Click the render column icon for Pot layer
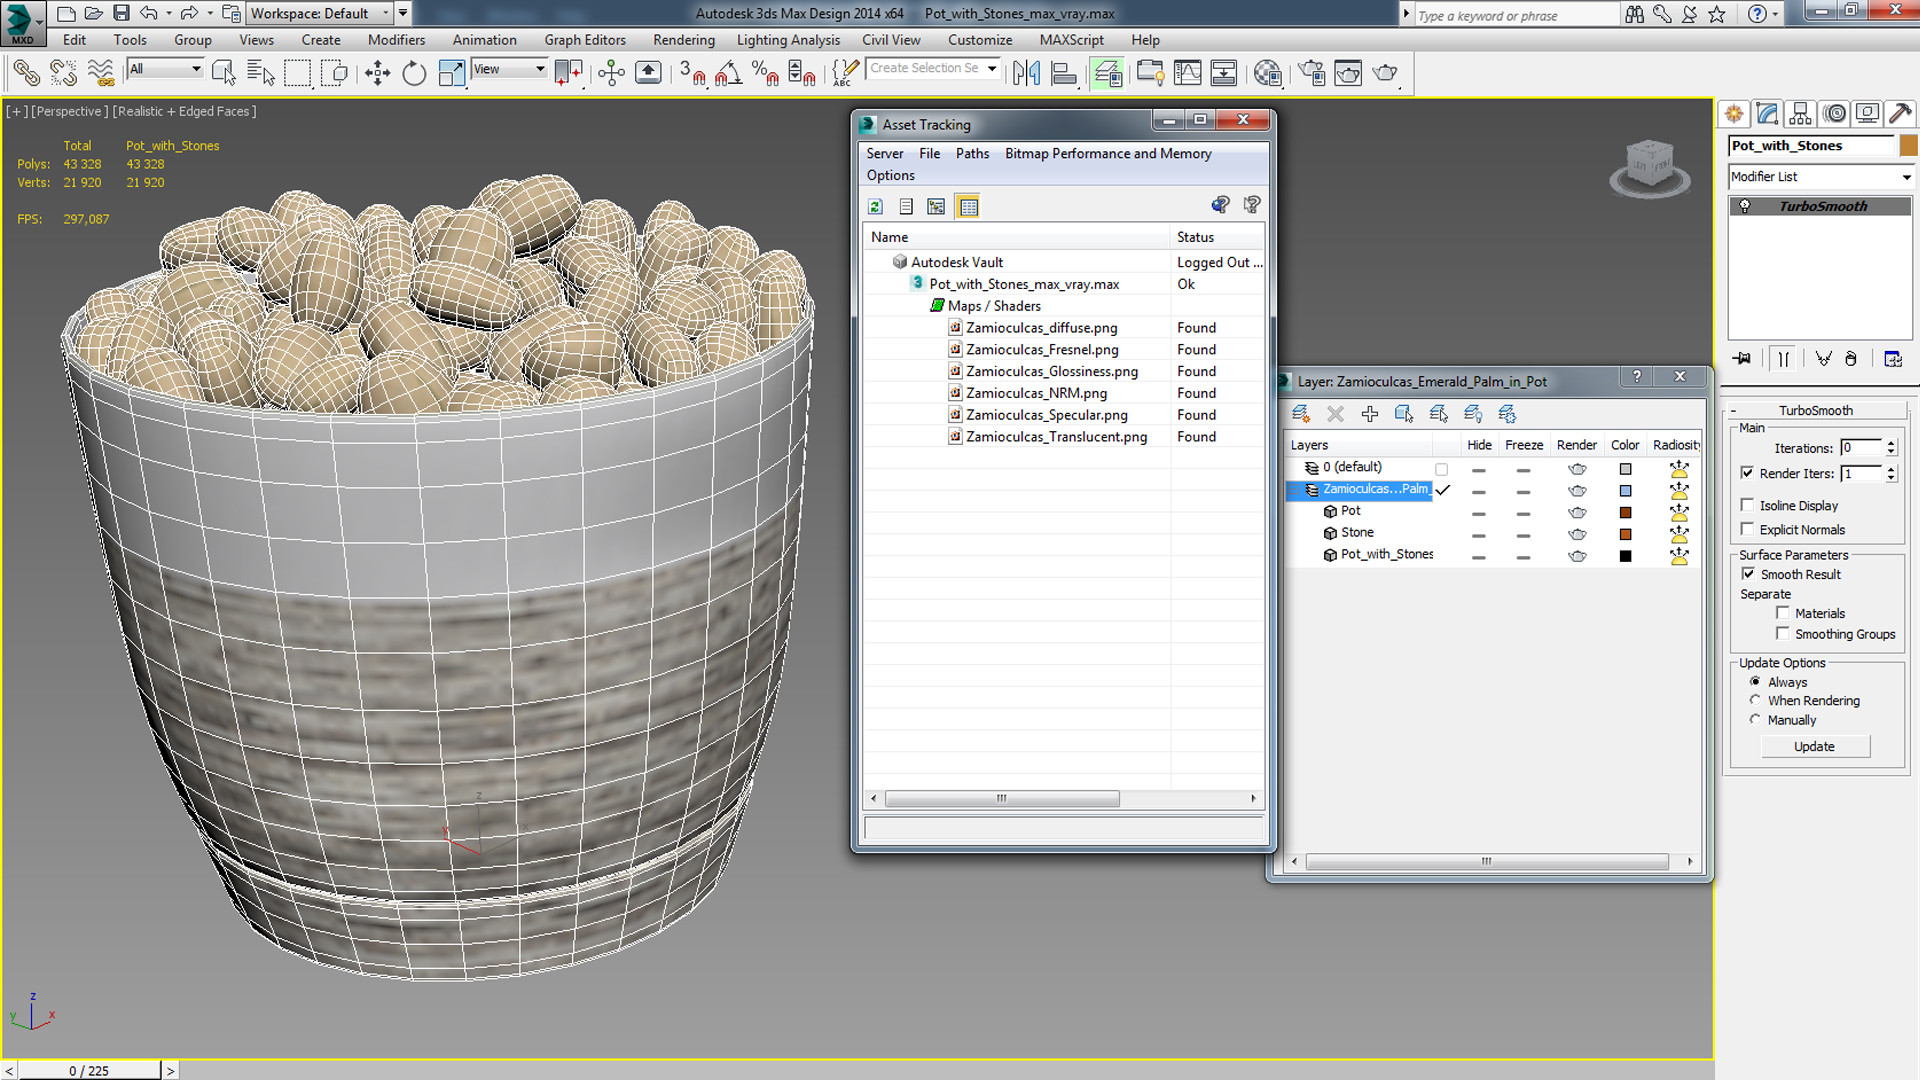 point(1577,510)
